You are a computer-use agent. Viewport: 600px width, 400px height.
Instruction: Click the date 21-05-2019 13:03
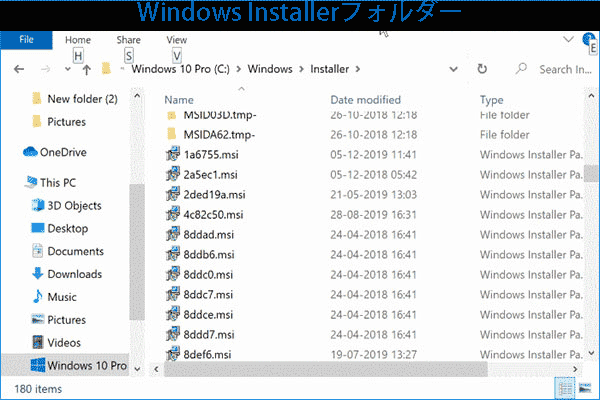[x=373, y=194]
